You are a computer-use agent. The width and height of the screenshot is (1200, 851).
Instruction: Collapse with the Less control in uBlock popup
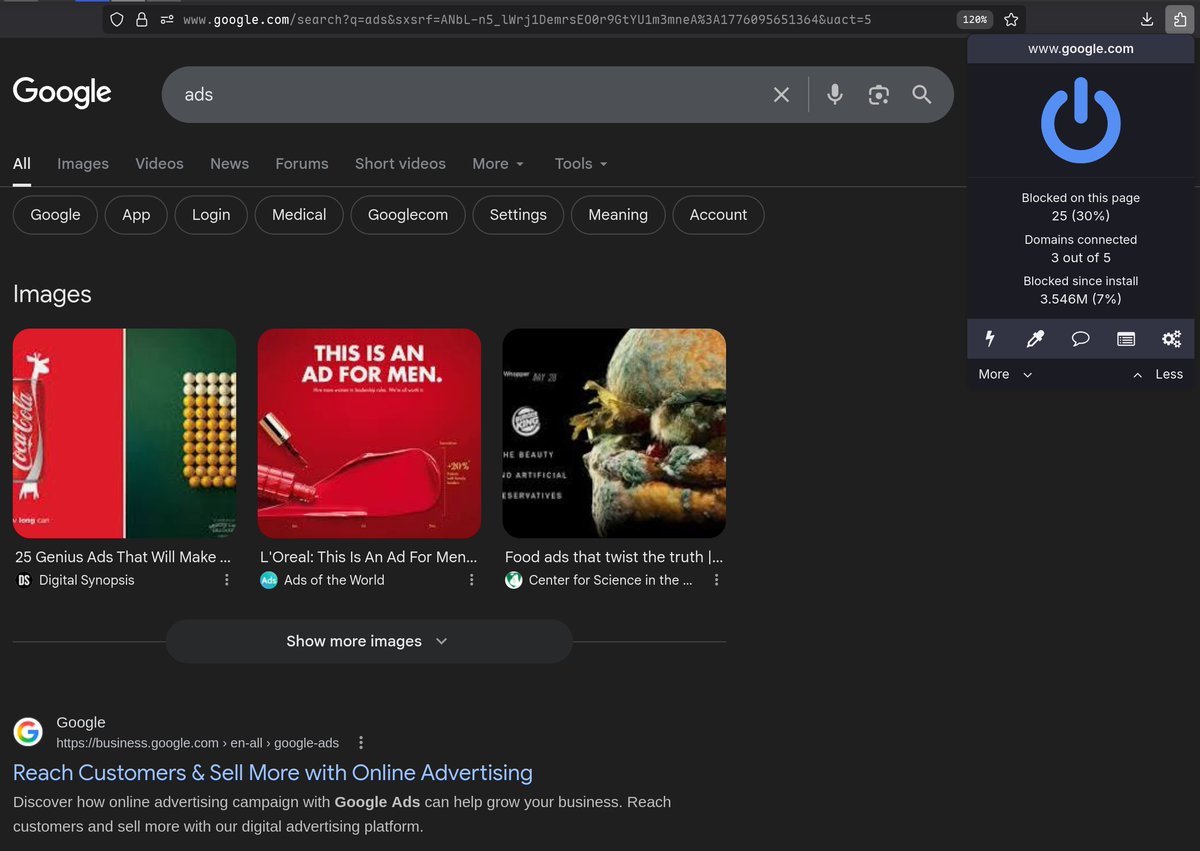pos(1158,374)
